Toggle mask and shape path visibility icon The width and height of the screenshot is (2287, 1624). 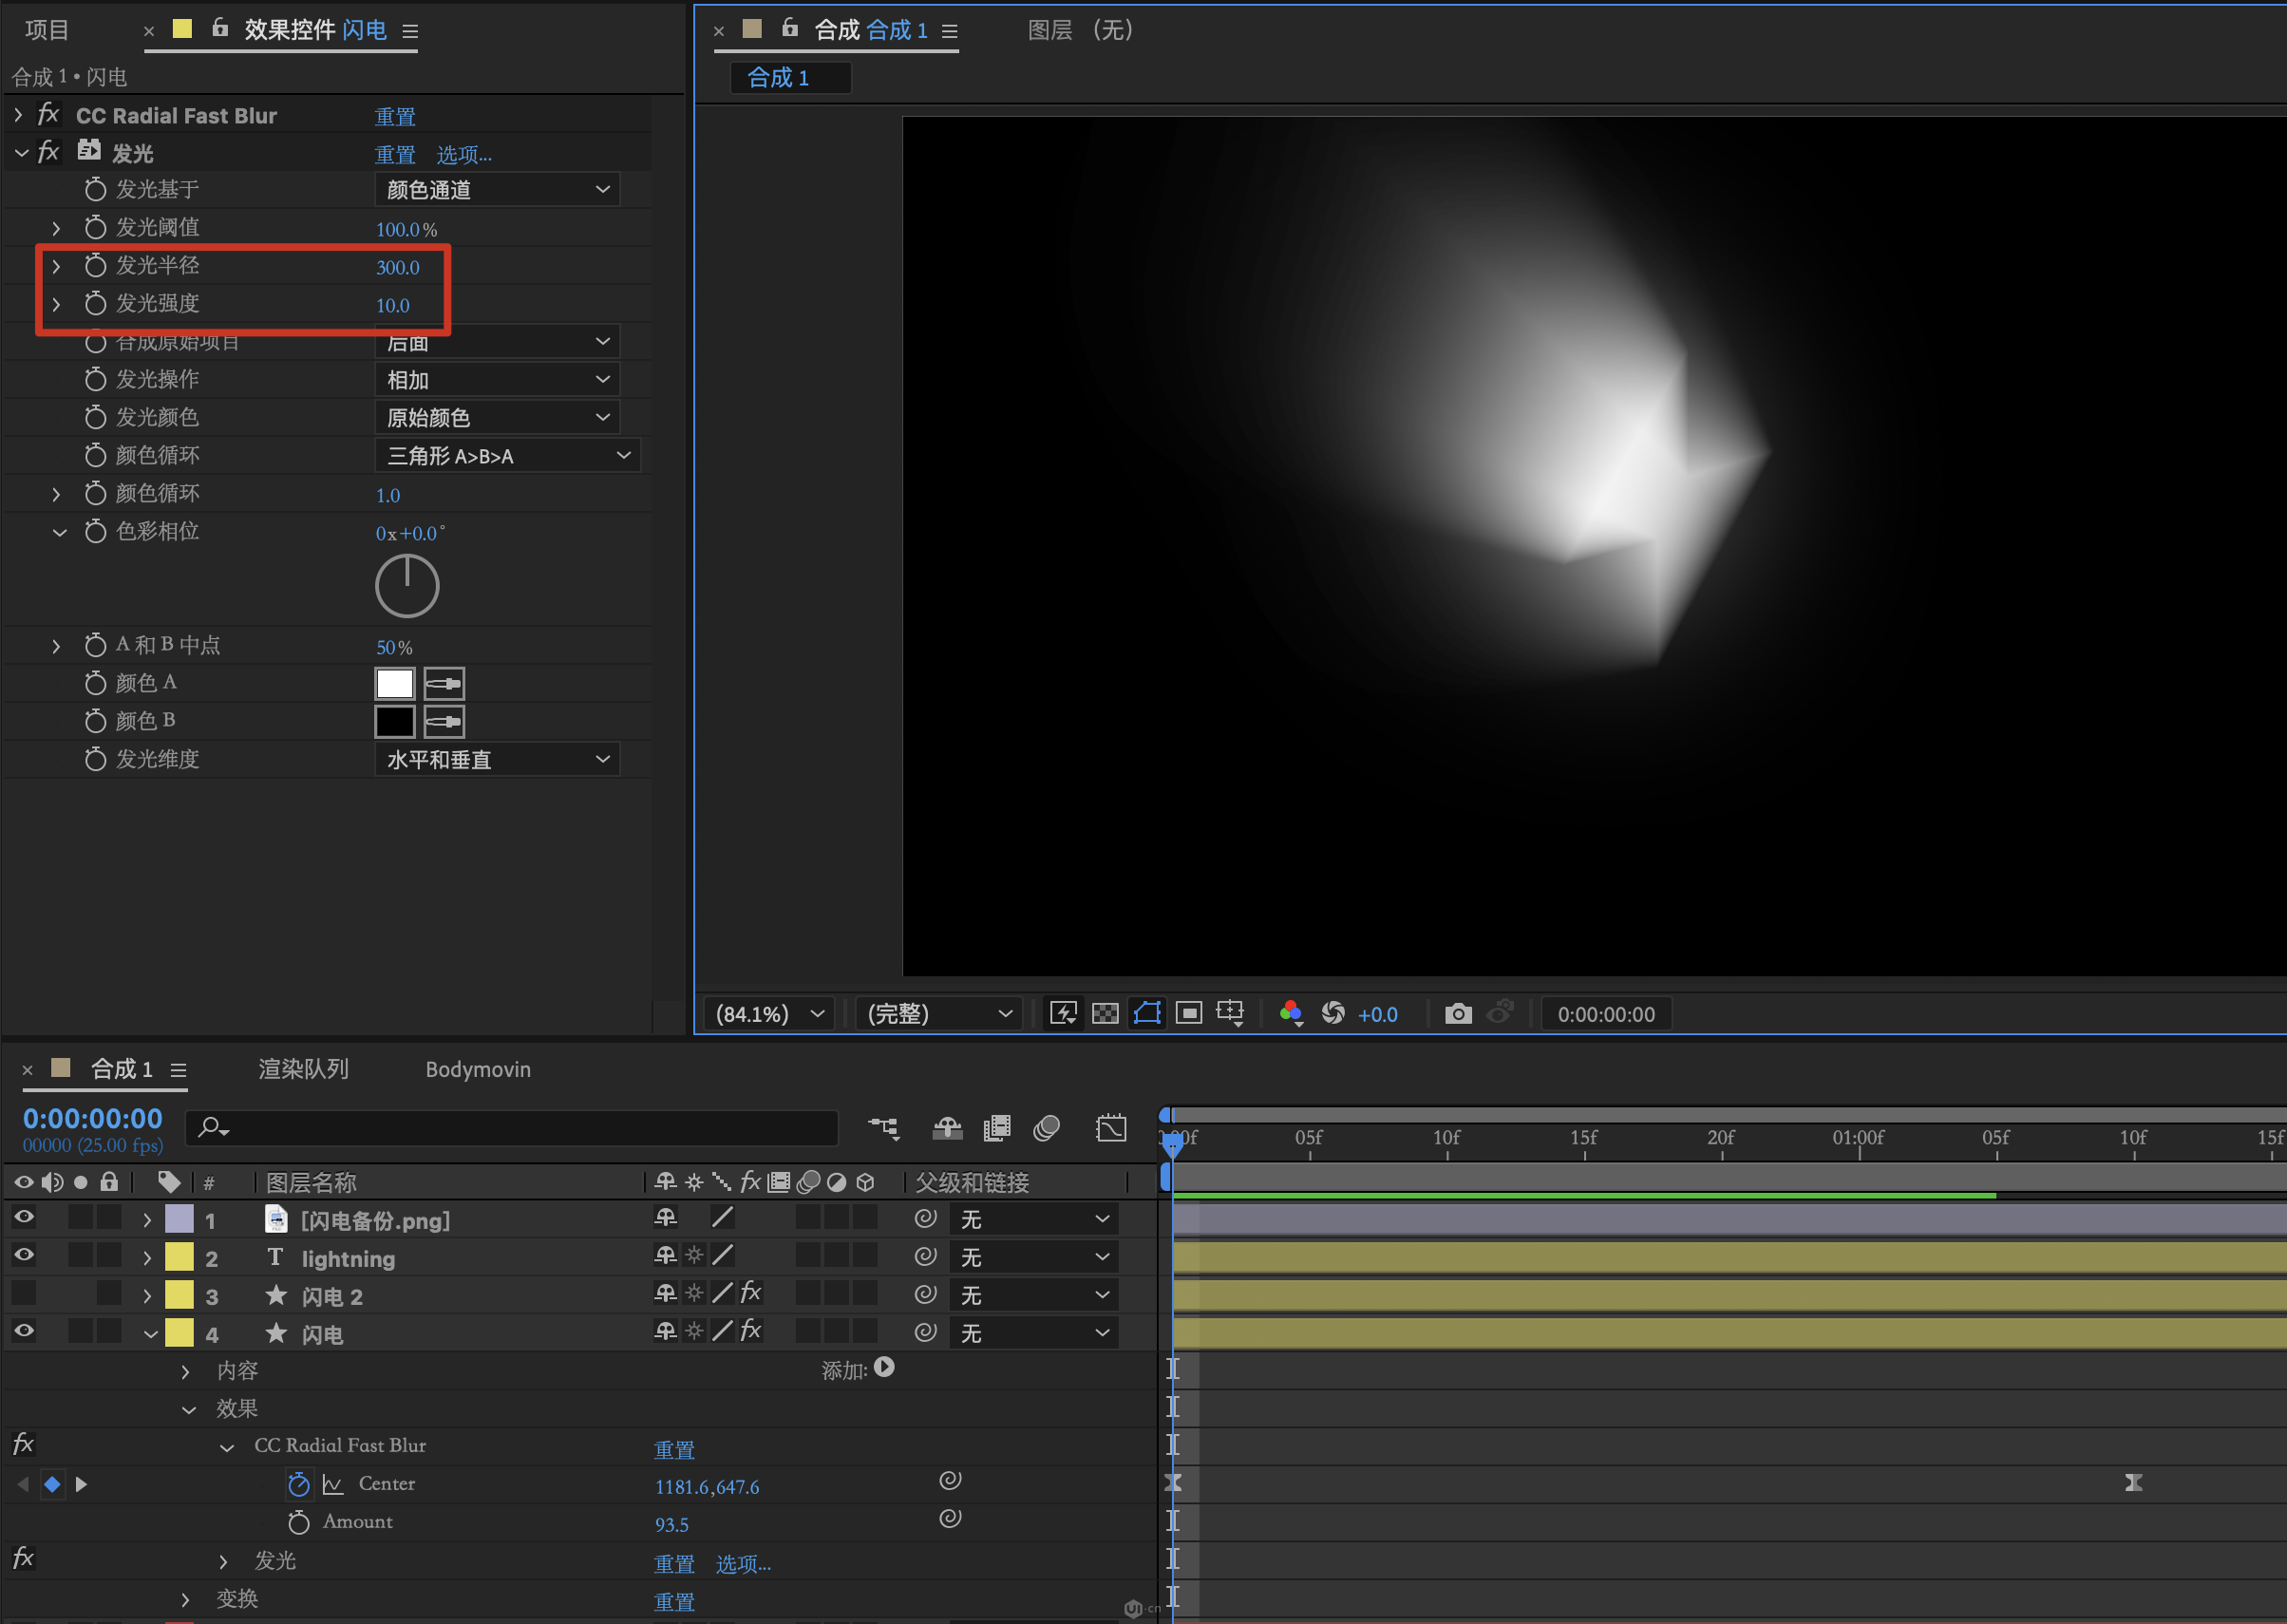[x=1147, y=1014]
